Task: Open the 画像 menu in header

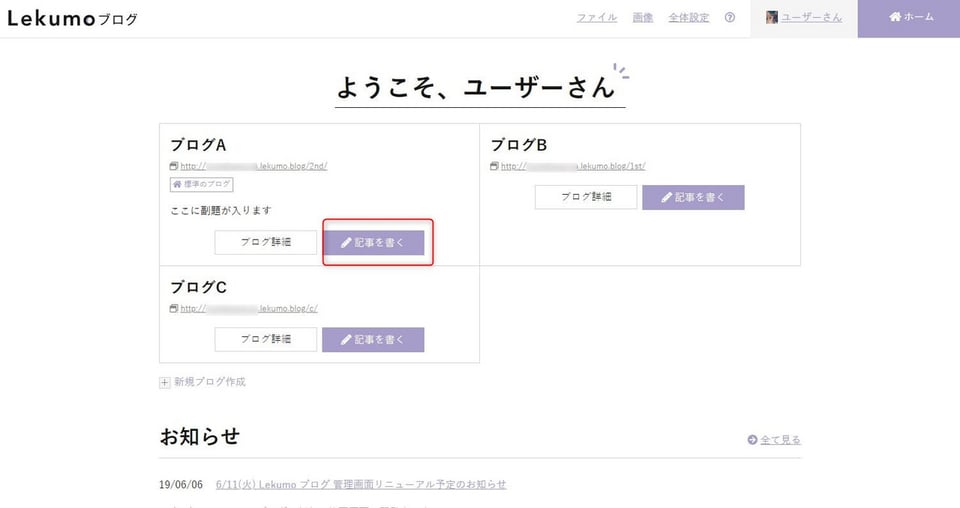Action: point(643,18)
